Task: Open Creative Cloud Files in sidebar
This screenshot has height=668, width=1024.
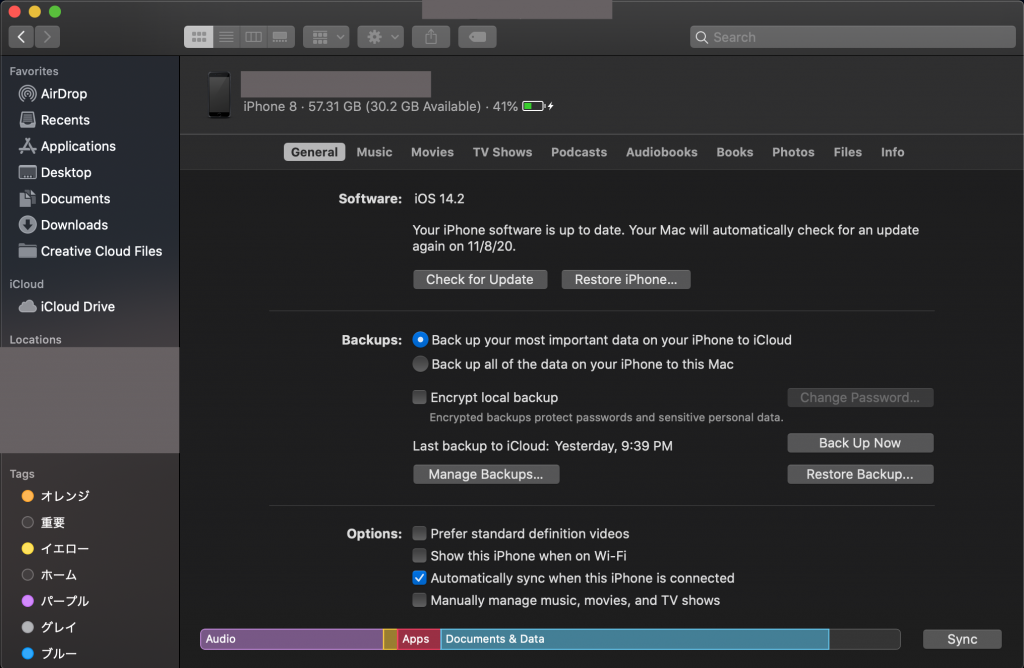Action: (90, 251)
